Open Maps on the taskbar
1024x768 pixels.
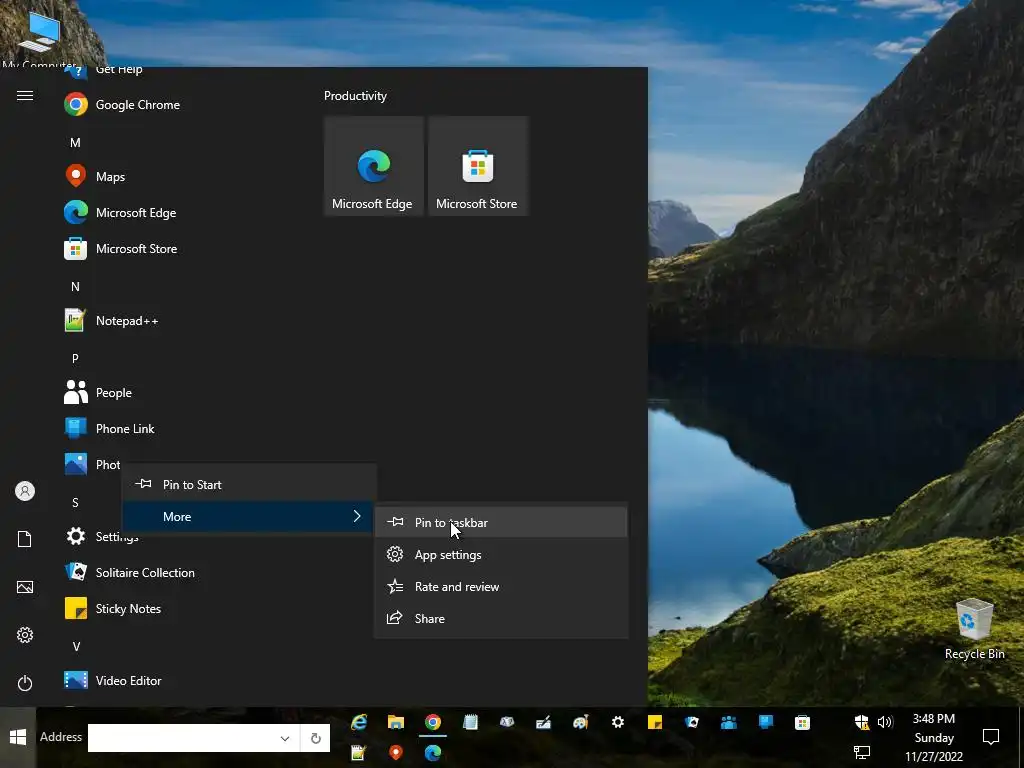[x=396, y=753]
